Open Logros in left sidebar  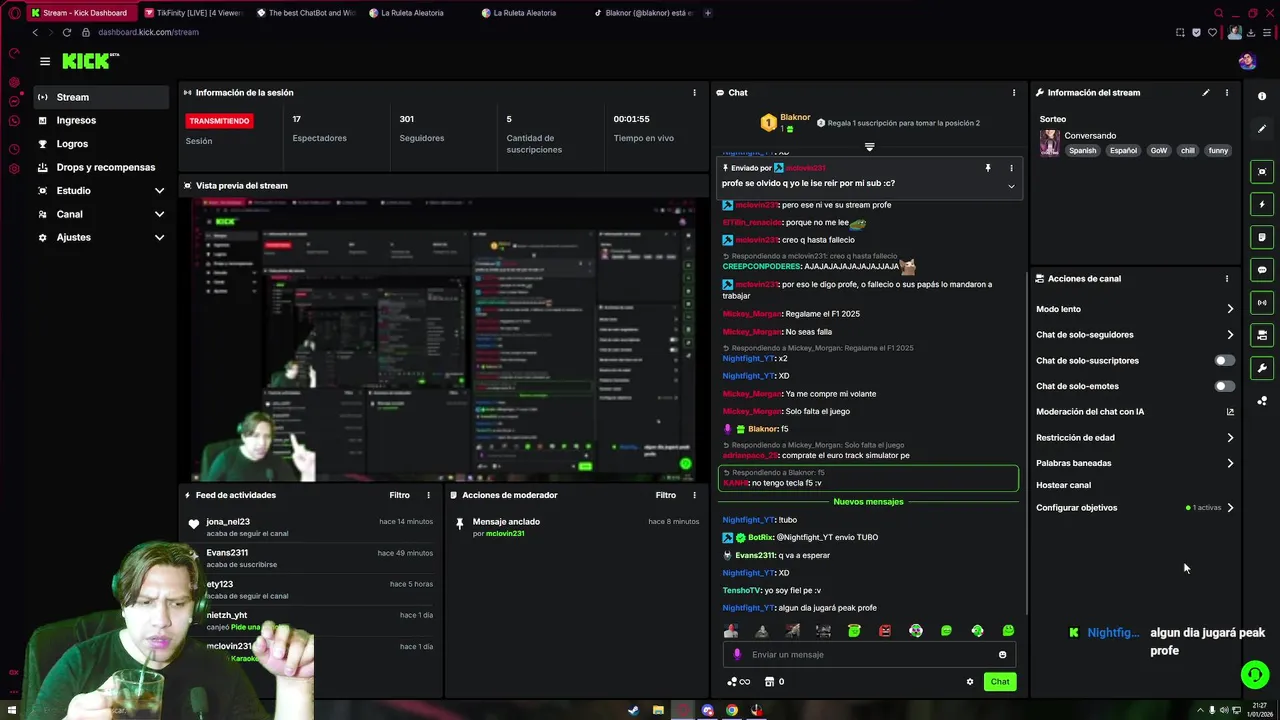[101, 144]
